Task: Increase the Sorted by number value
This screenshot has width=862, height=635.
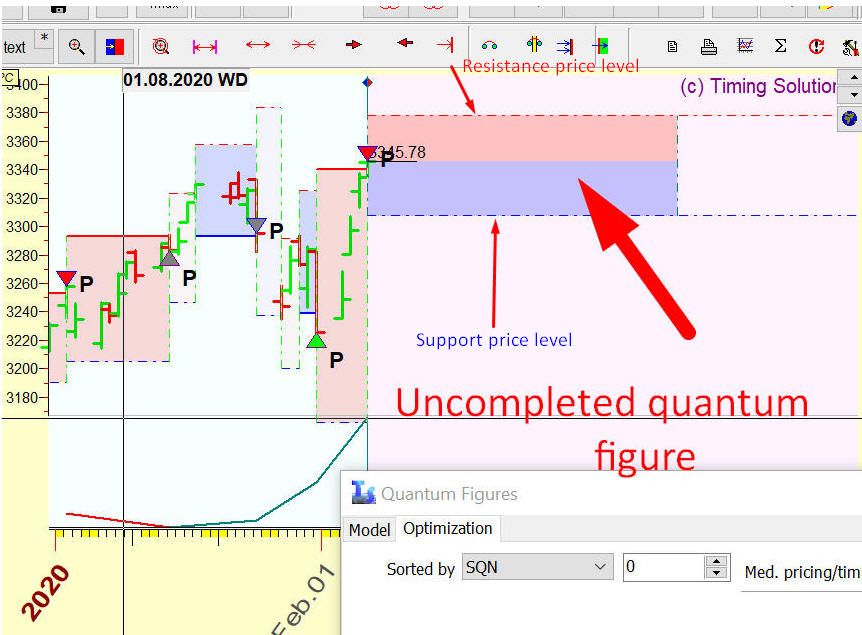Action: 716,562
